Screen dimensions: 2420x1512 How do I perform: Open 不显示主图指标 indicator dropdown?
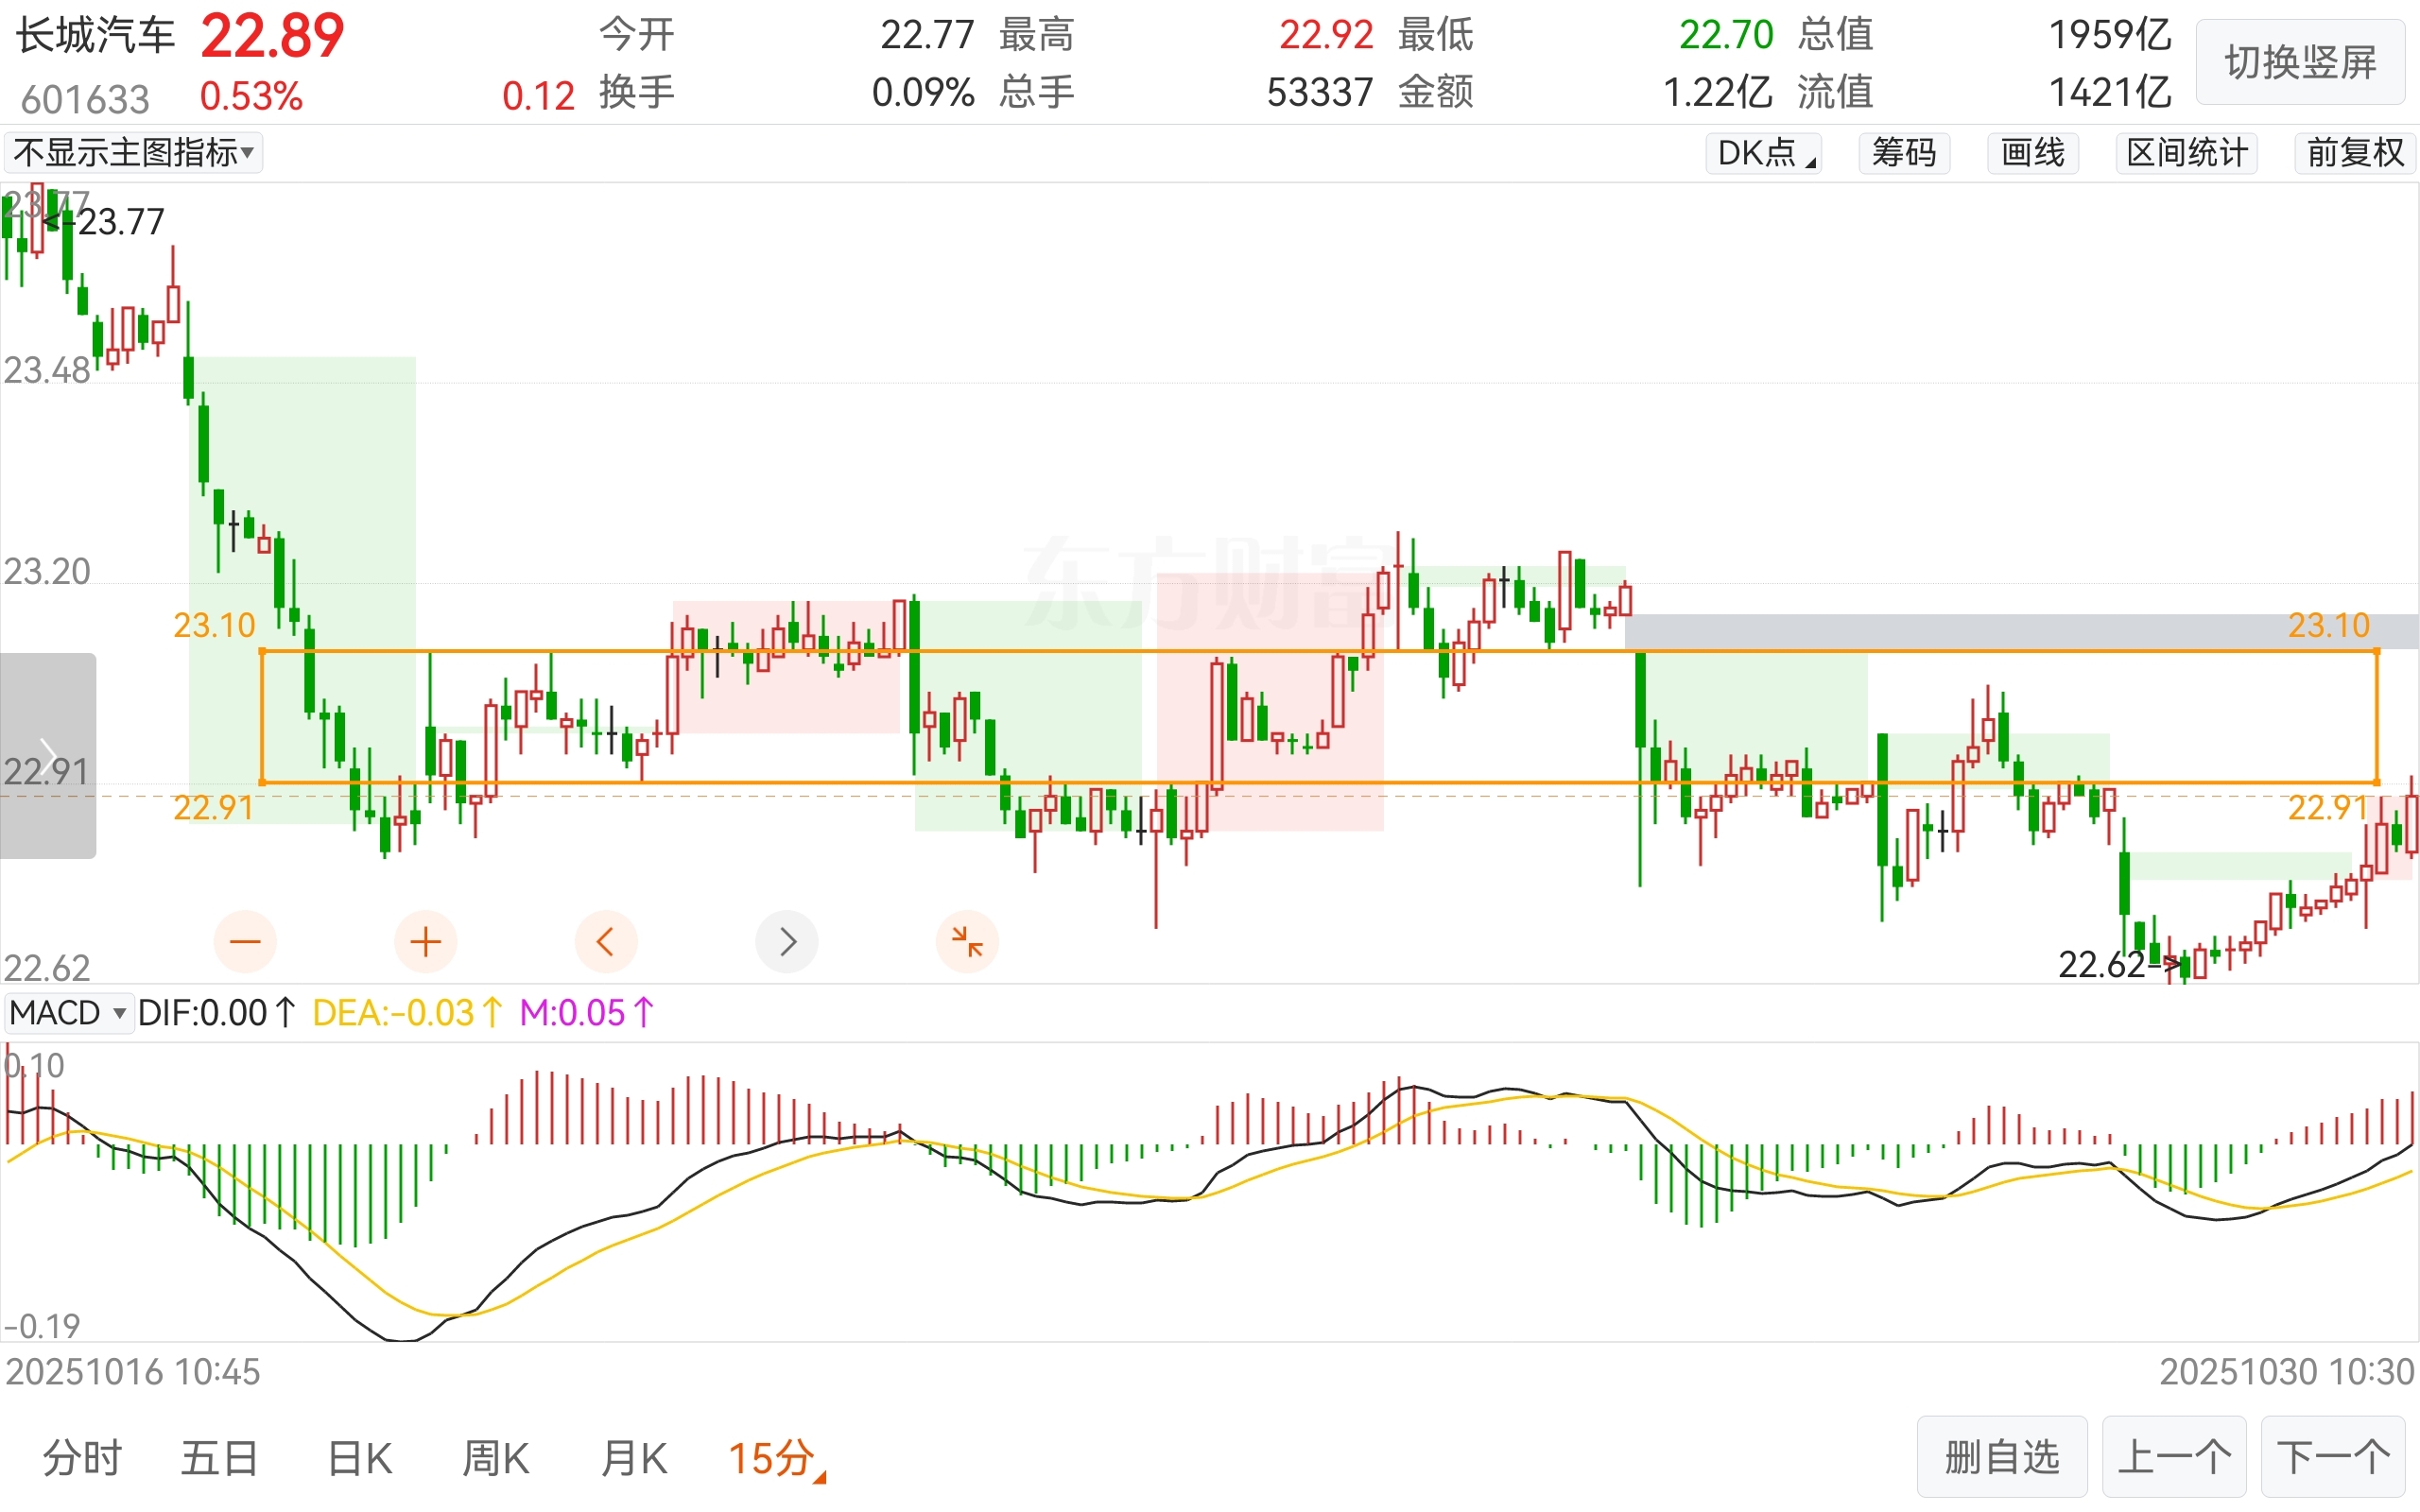coord(133,153)
